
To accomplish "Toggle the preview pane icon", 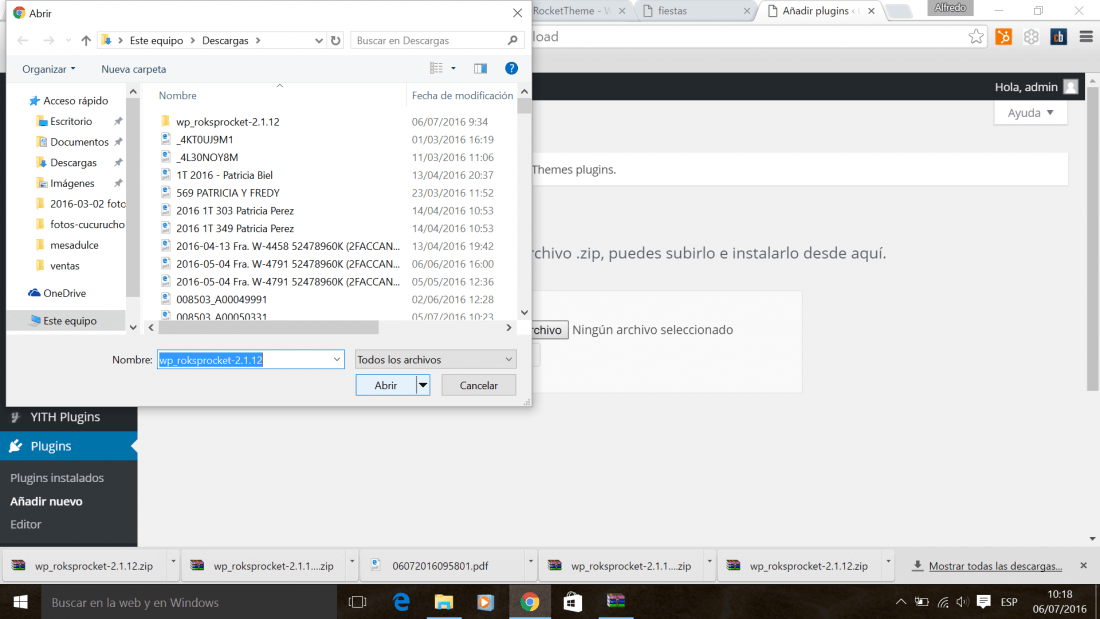I will point(480,69).
